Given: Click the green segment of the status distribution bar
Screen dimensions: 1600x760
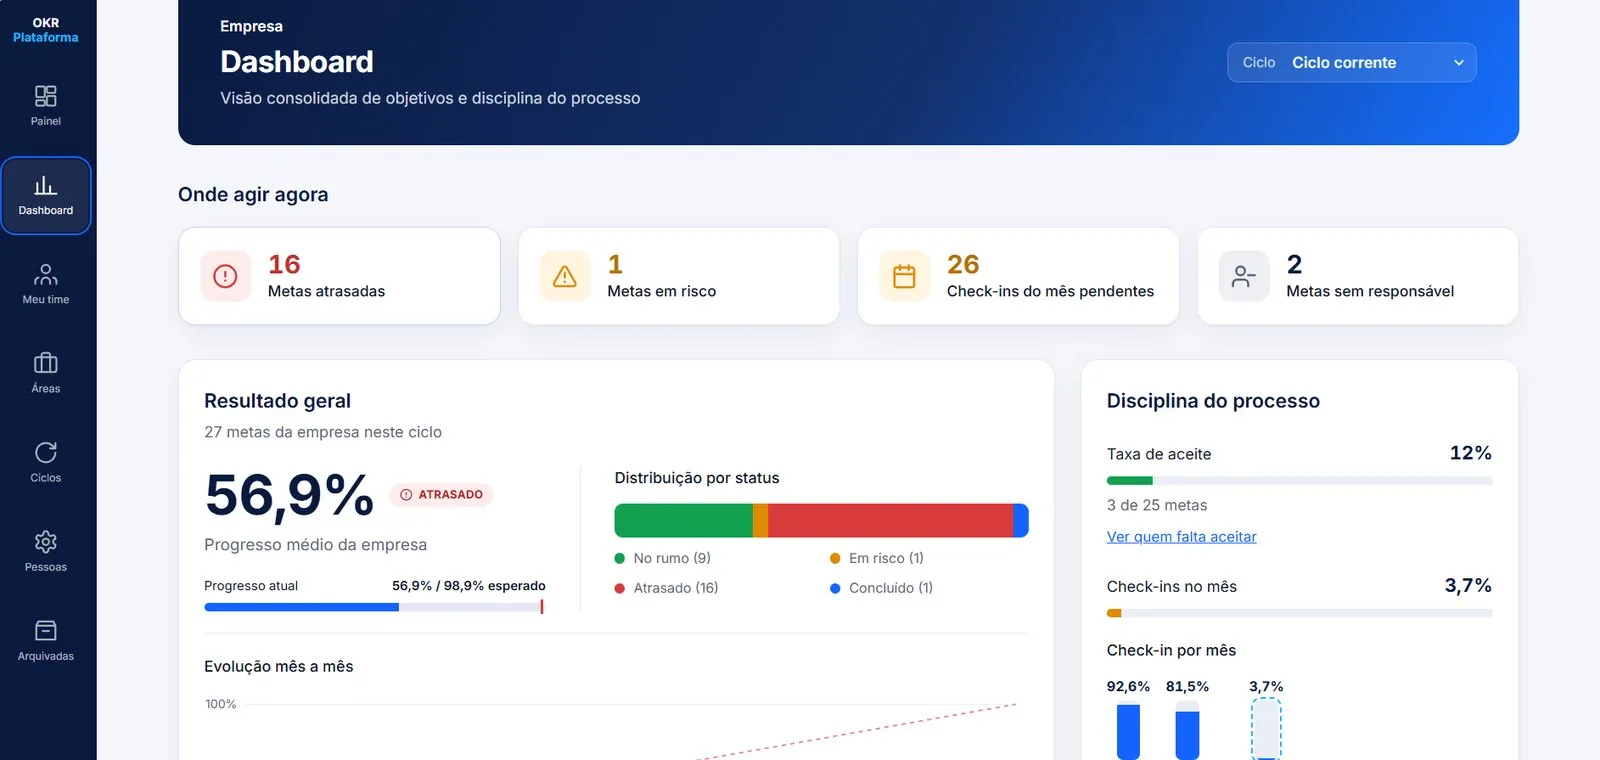Looking at the screenshot, I should (x=683, y=521).
